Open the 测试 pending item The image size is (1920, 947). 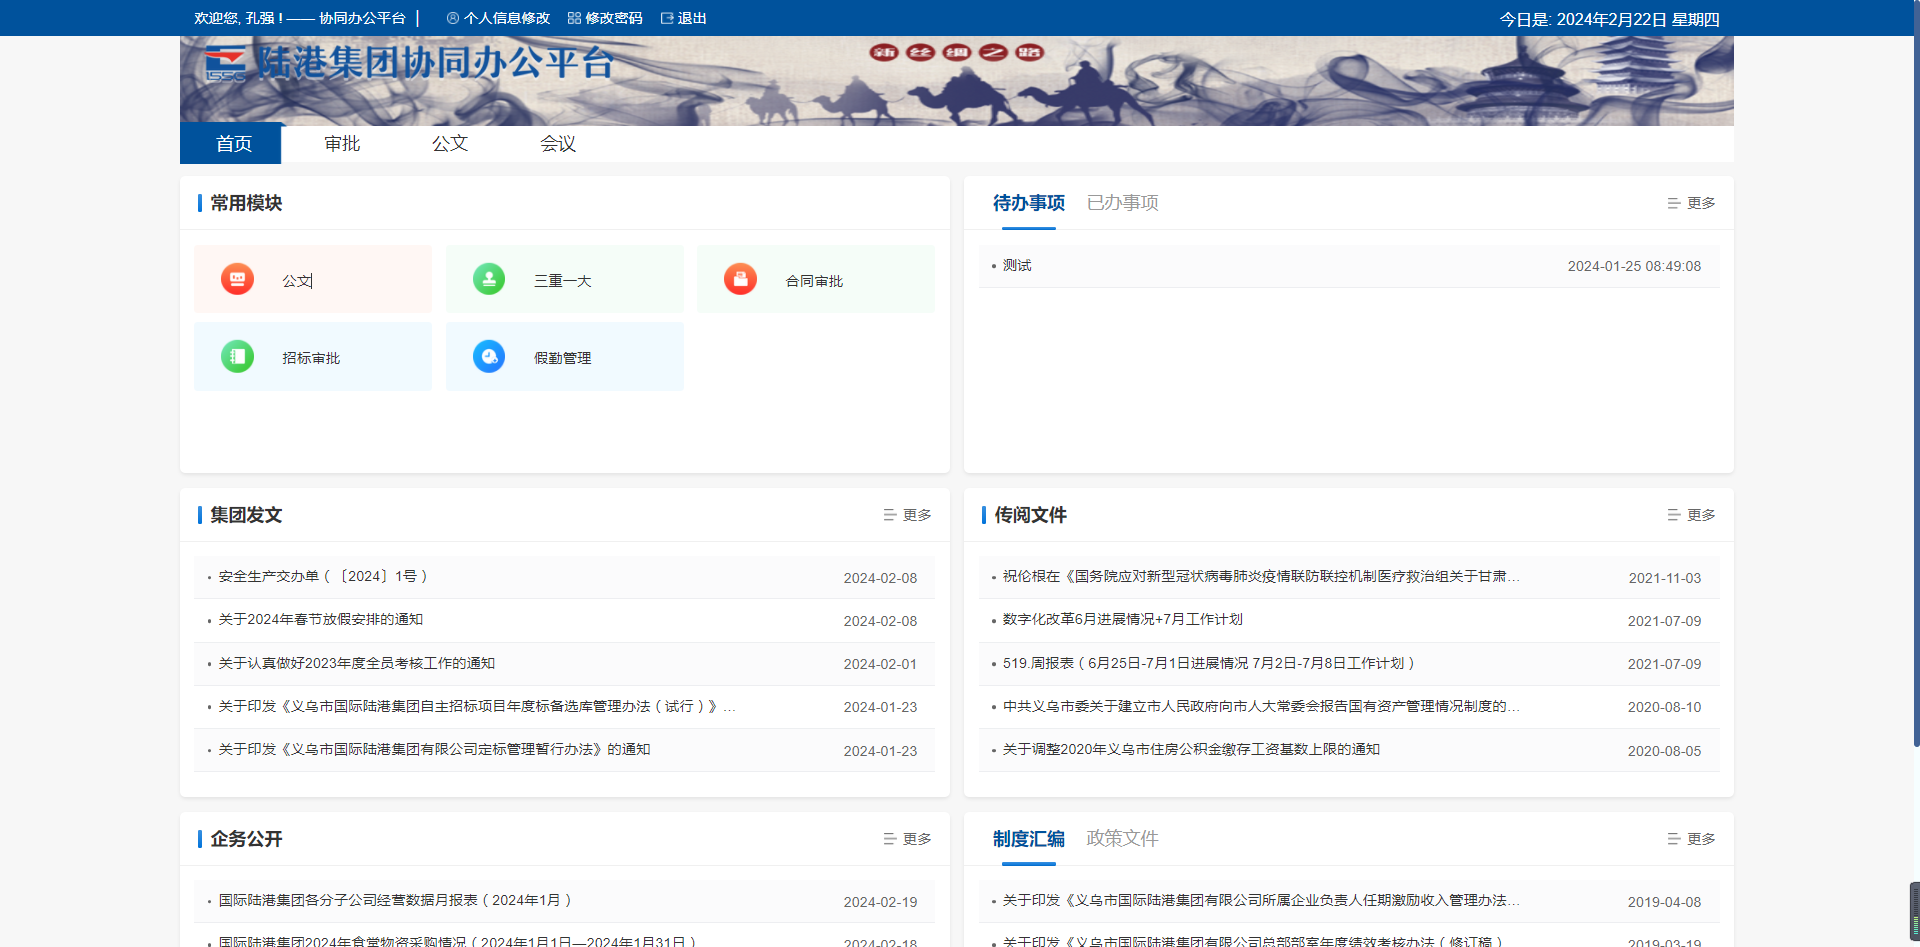point(1017,265)
